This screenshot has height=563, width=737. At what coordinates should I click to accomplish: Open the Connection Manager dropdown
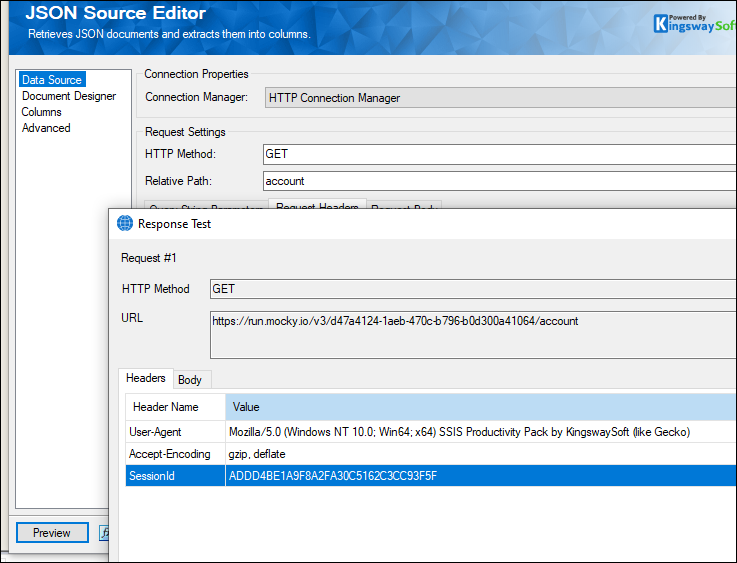pyautogui.click(x=501, y=98)
